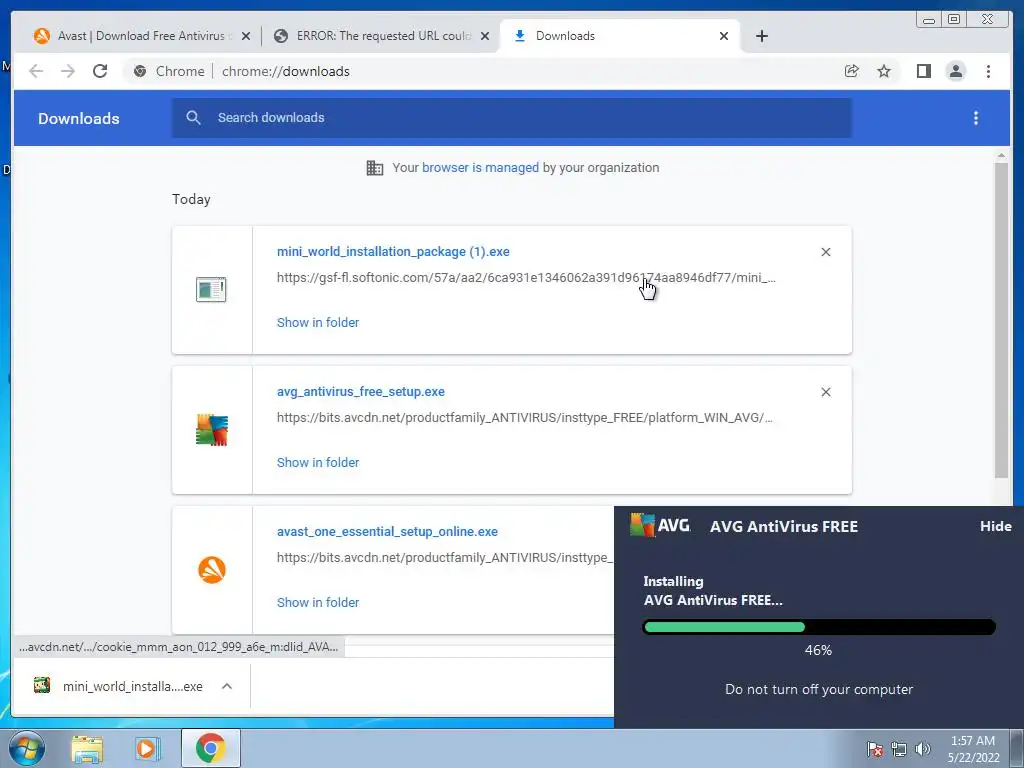Click the taskbar clock showing 1:57 AM

click(x=973, y=749)
